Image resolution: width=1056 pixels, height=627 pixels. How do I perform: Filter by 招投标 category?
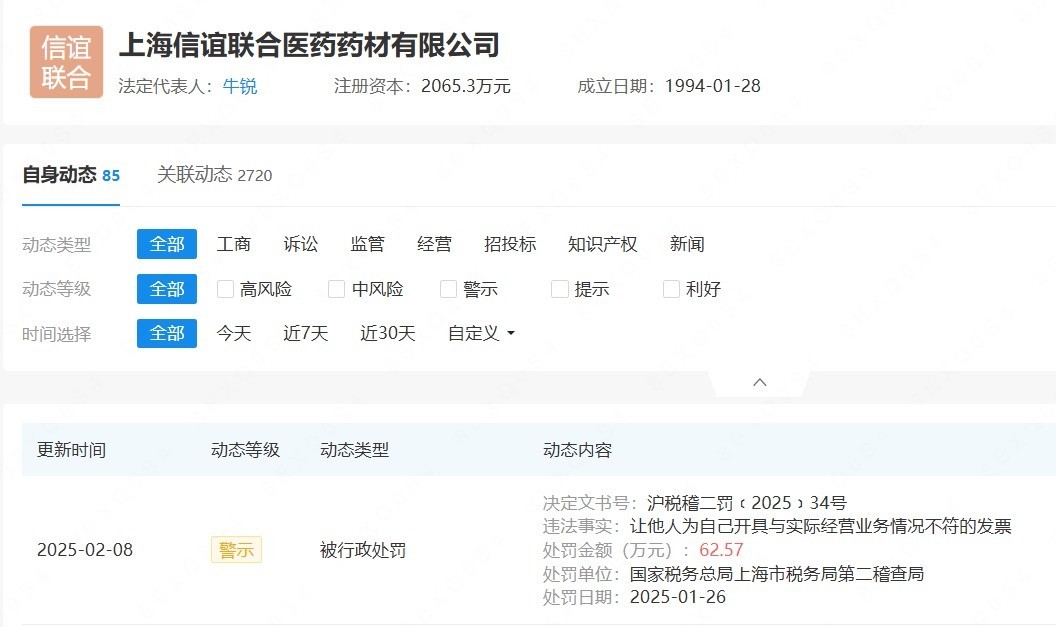coord(510,243)
